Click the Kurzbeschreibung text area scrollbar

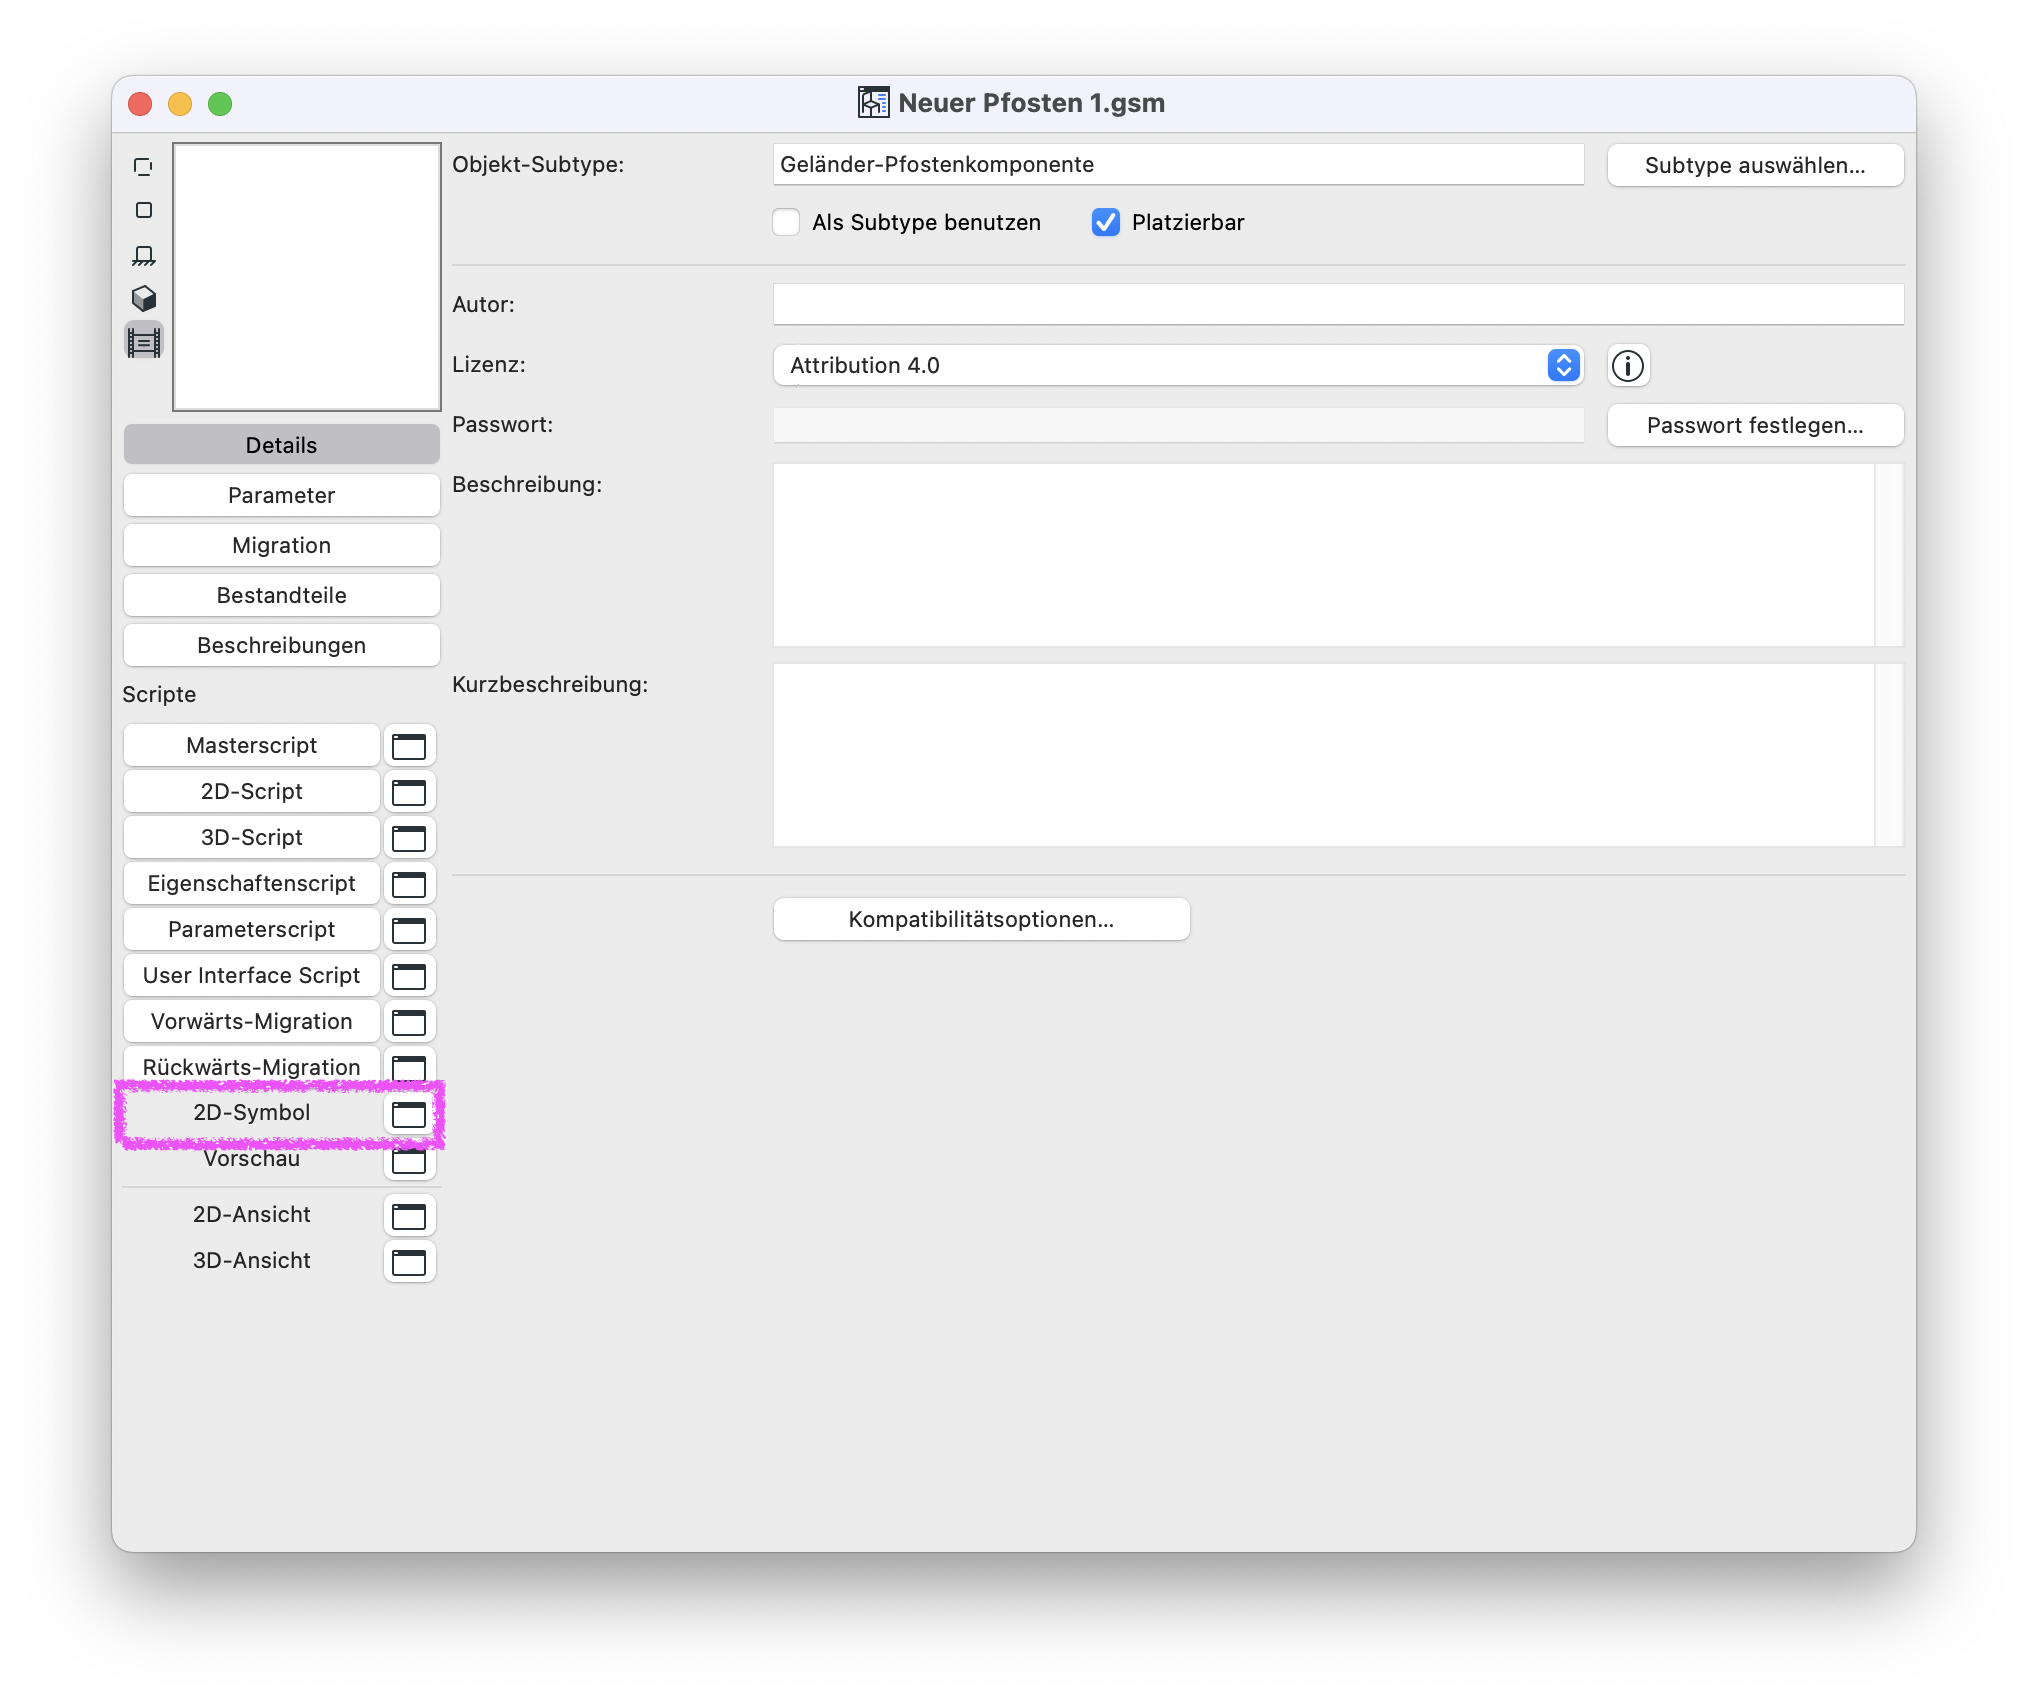(1889, 755)
